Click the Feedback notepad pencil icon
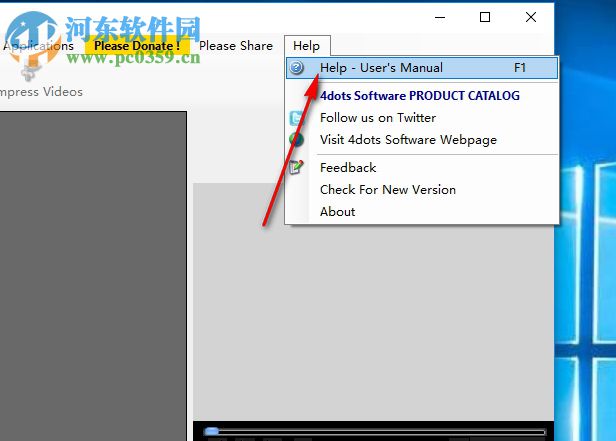This screenshot has height=441, width=616. pyautogui.click(x=297, y=167)
